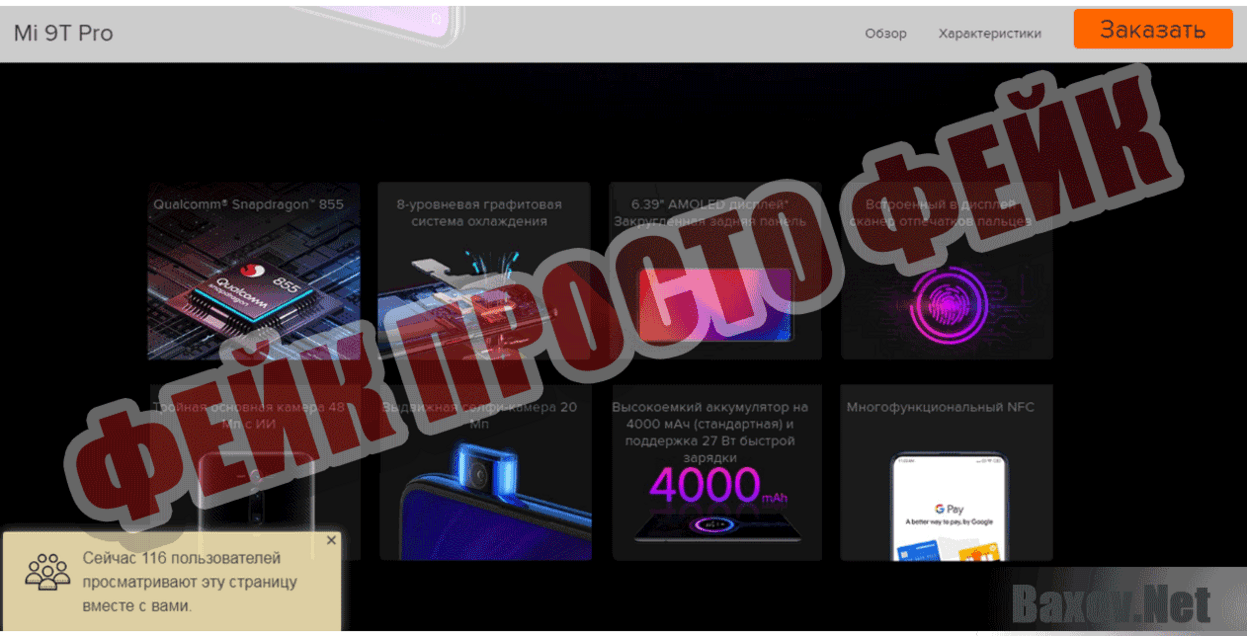Open the Обзор navigation item
Image resolution: width=1247 pixels, height=636 pixels.
point(885,32)
